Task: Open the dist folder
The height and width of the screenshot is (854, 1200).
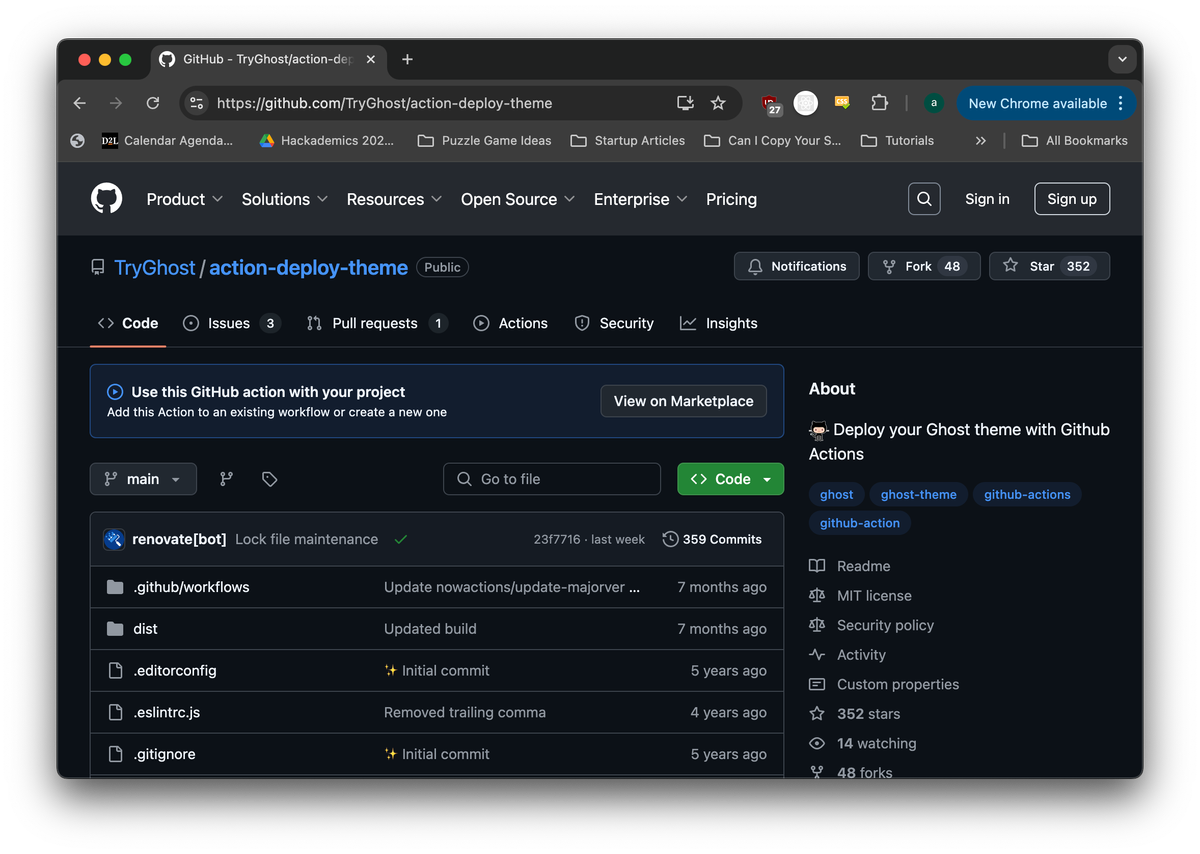Action: pos(145,629)
